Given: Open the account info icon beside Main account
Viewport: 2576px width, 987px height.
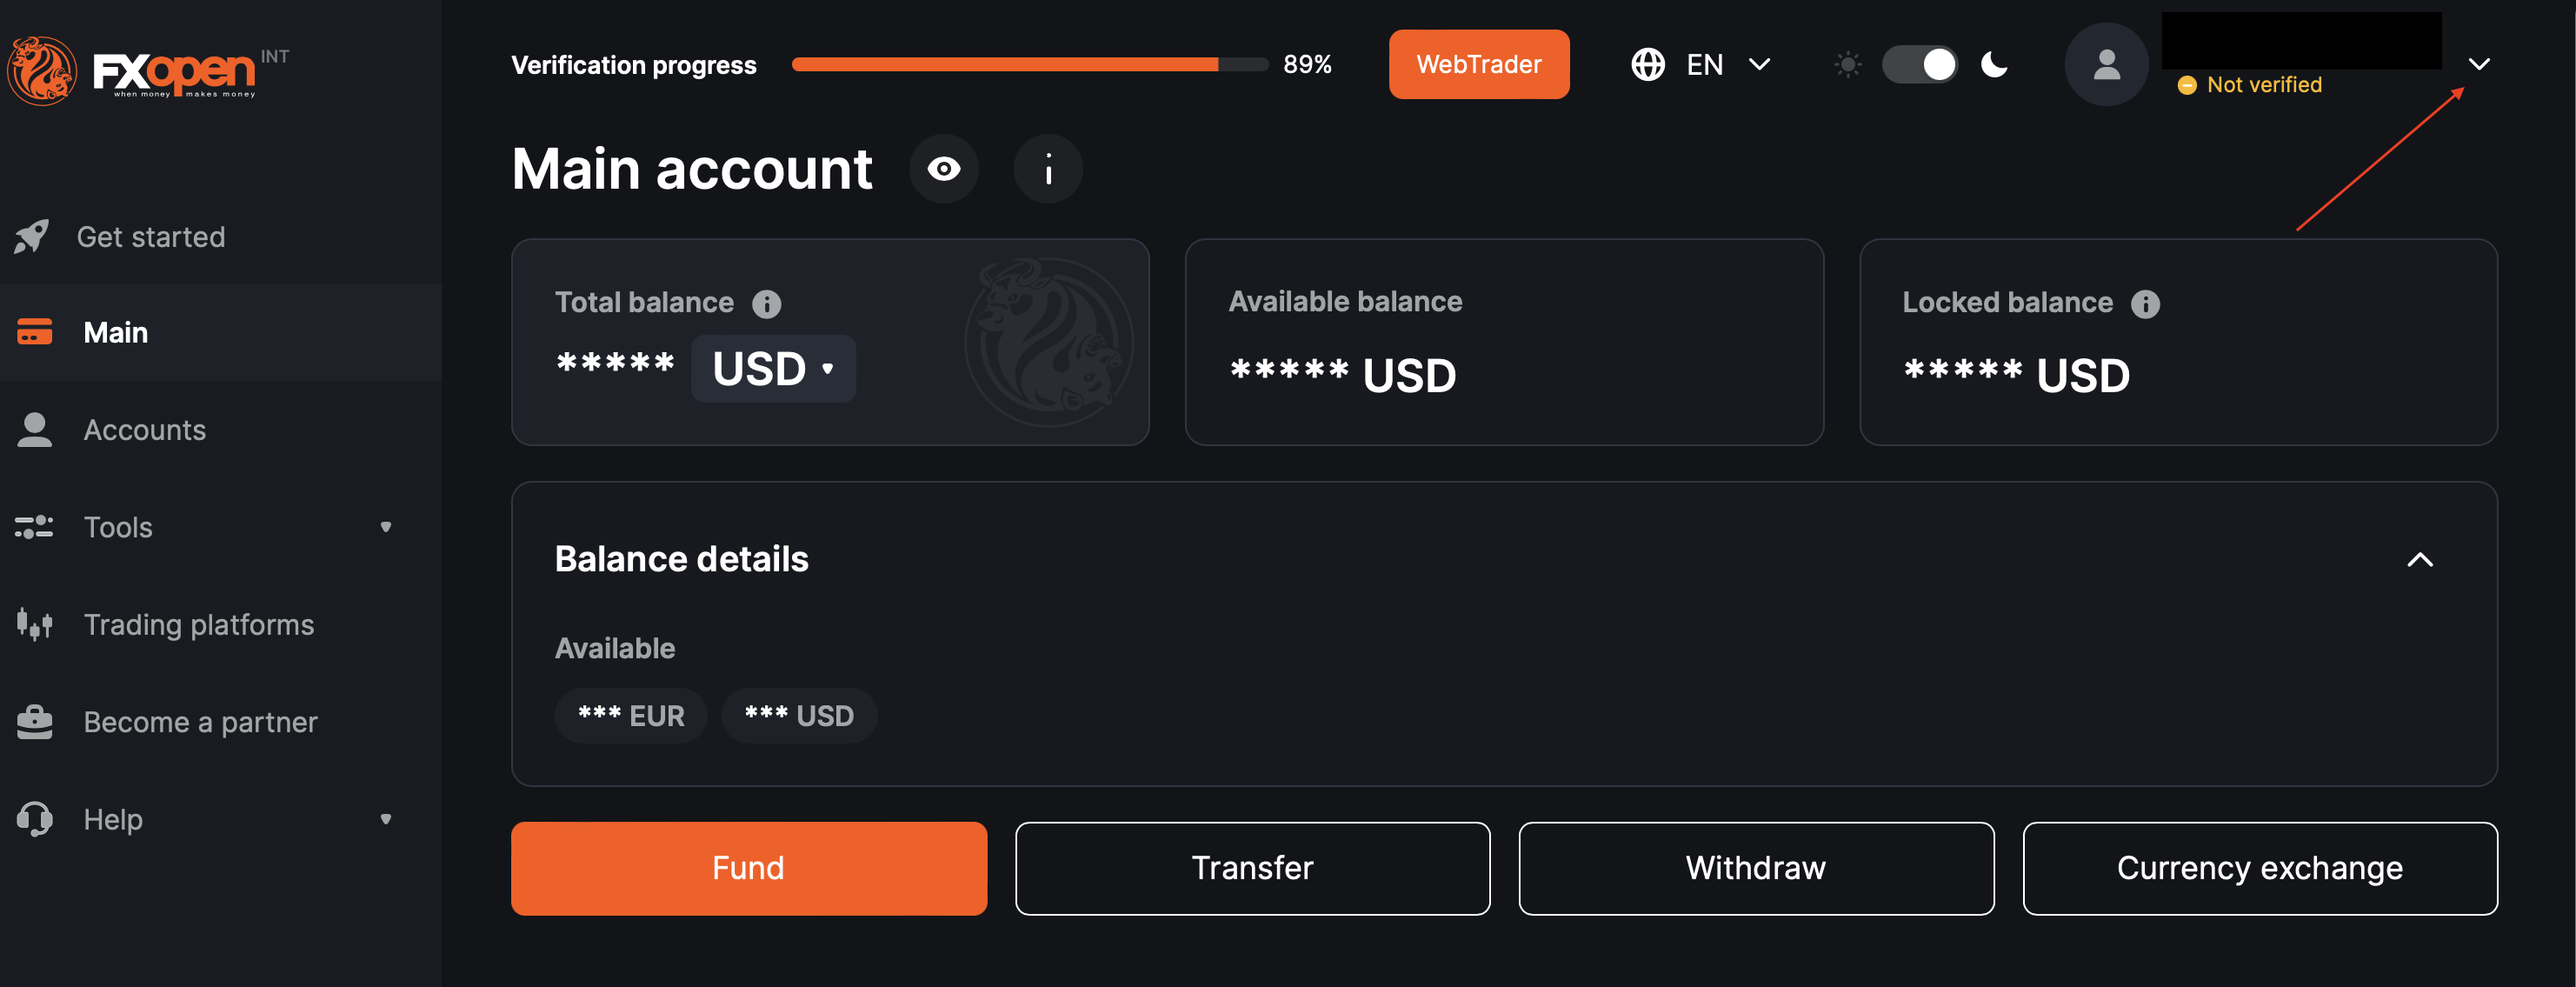Looking at the screenshot, I should pyautogui.click(x=1048, y=169).
